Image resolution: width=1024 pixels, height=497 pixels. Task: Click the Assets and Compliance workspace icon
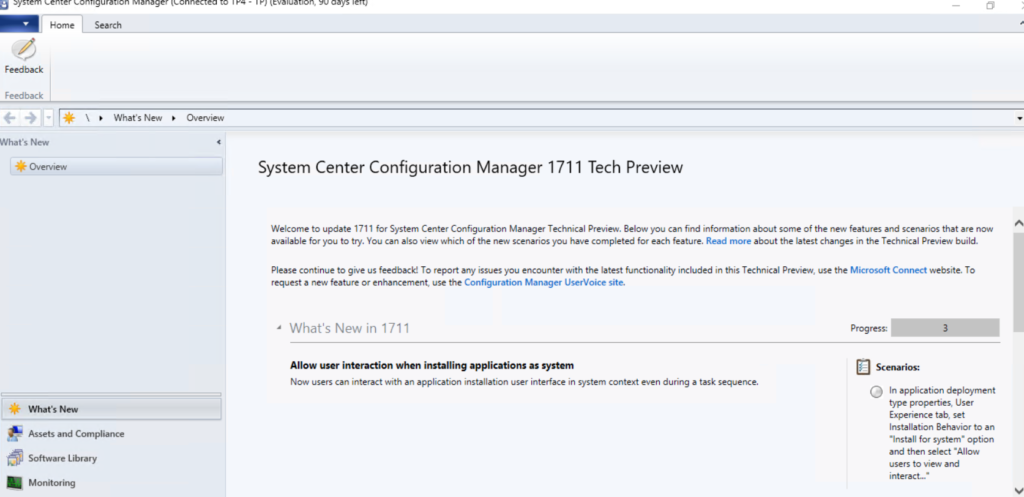(x=14, y=434)
